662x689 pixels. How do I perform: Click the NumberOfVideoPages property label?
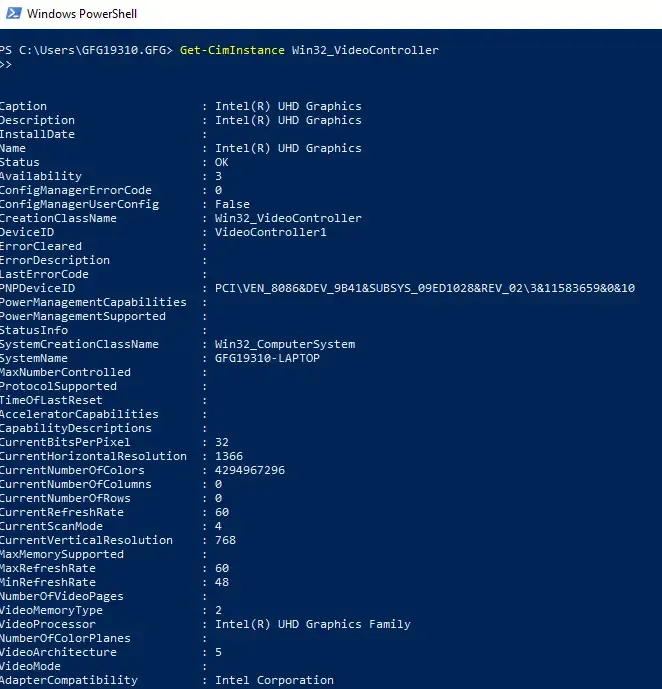click(x=61, y=596)
